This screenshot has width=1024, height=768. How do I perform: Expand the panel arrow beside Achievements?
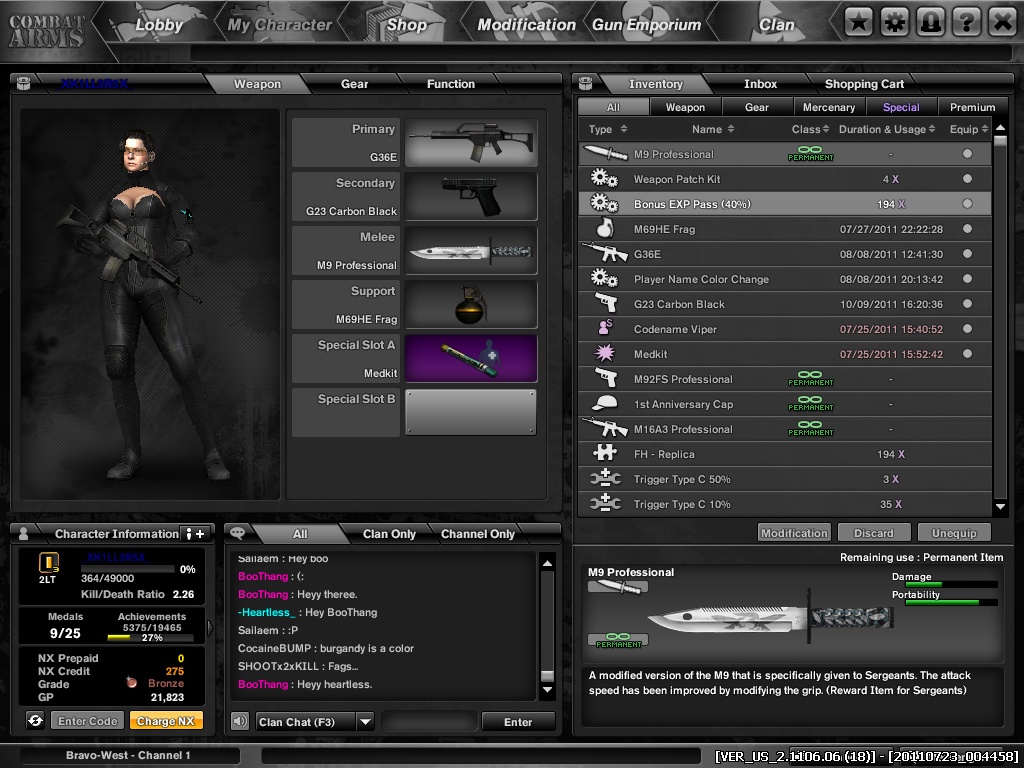210,628
